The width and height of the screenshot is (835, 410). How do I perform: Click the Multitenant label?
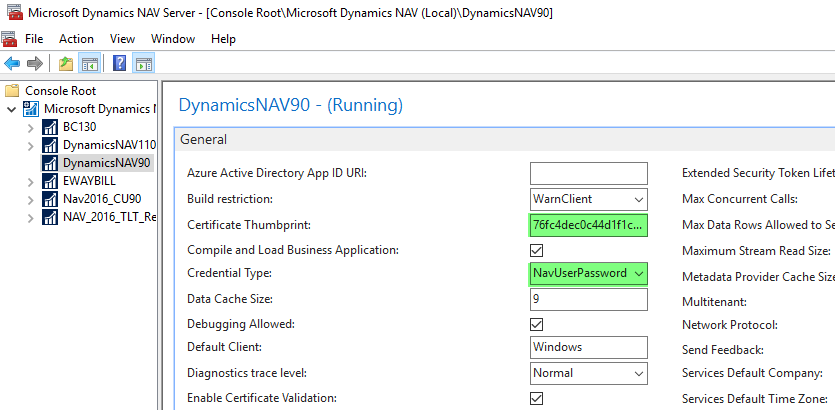click(714, 302)
